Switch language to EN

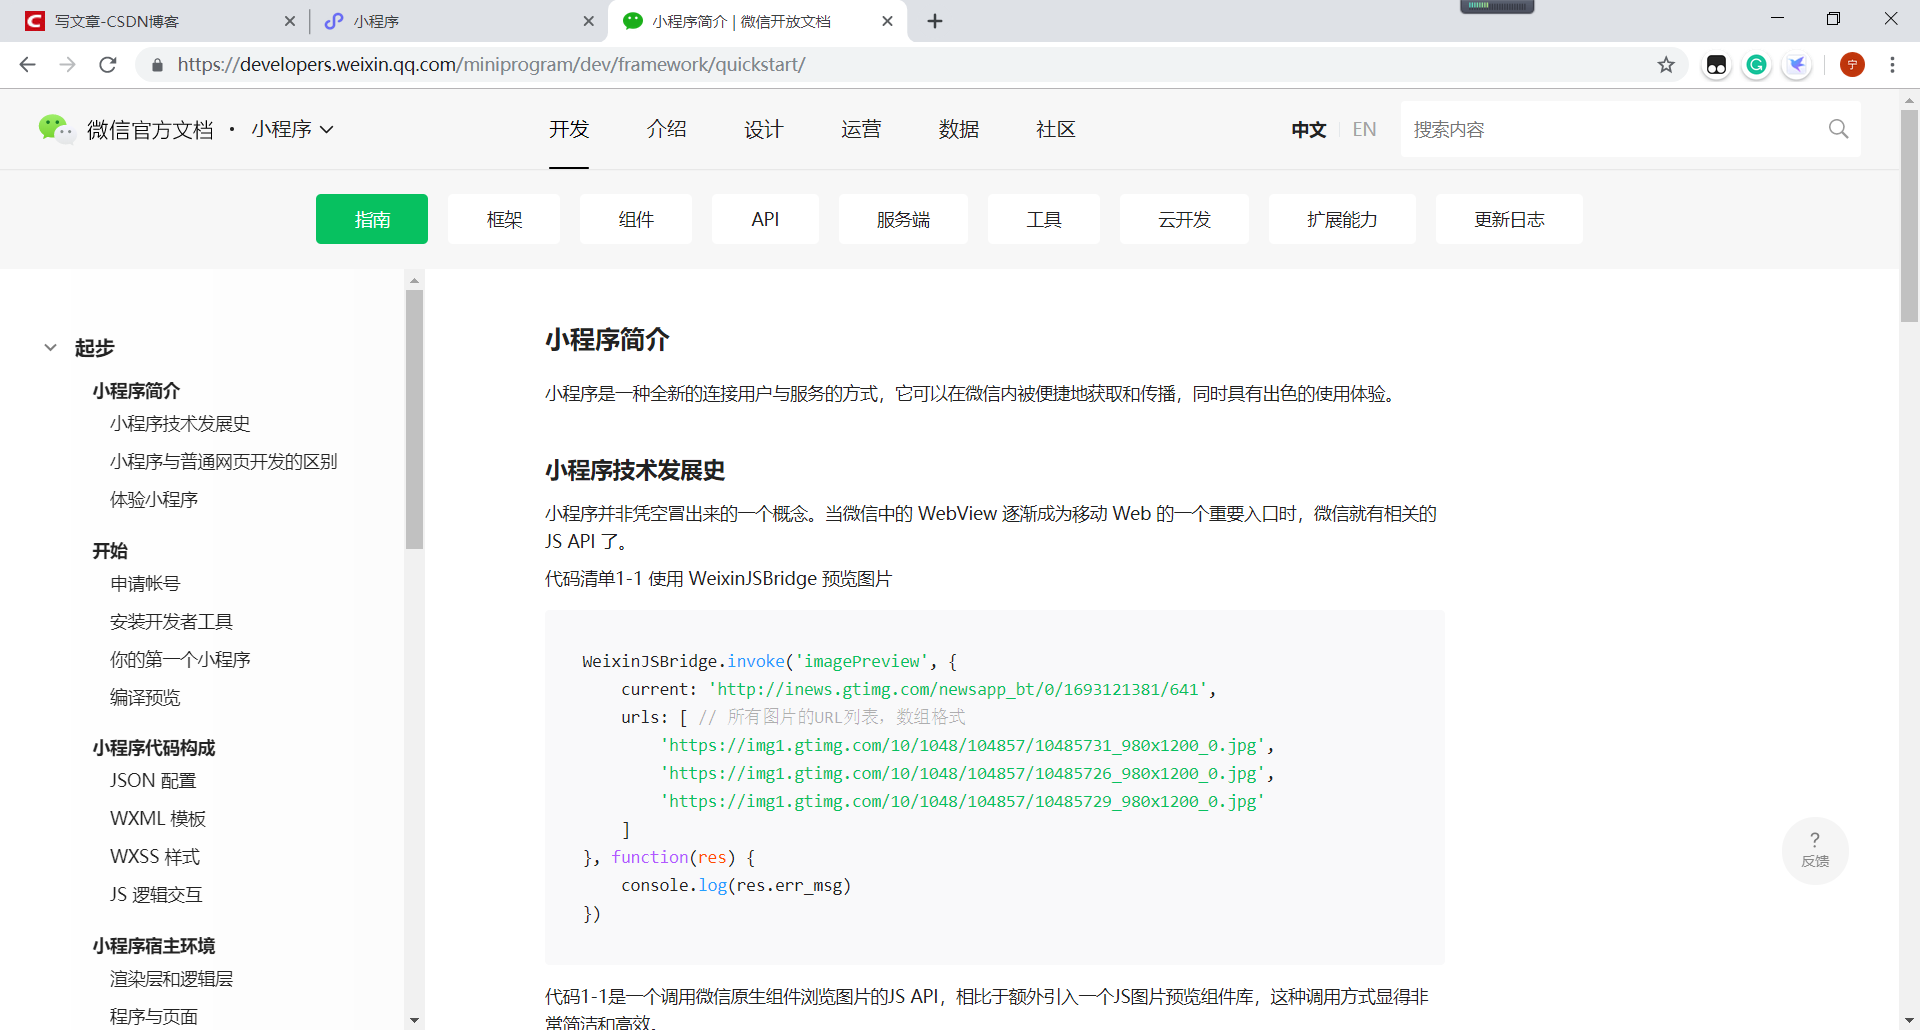[1364, 130]
